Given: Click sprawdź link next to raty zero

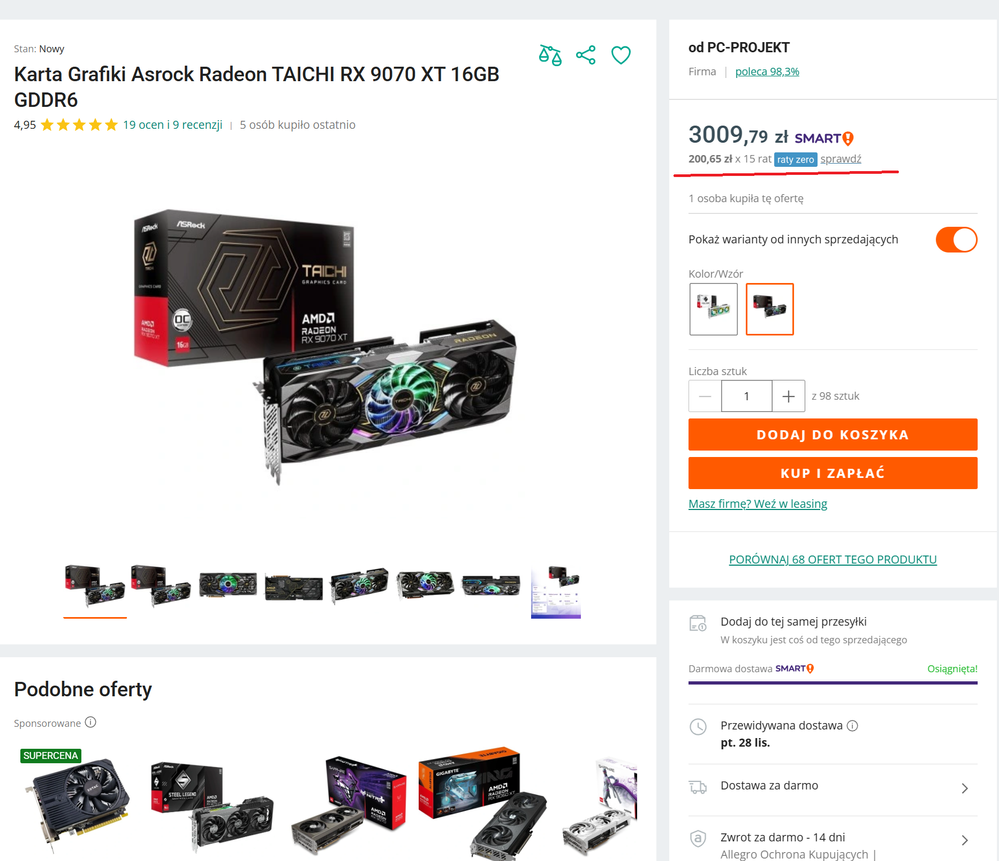Looking at the screenshot, I should point(841,159).
